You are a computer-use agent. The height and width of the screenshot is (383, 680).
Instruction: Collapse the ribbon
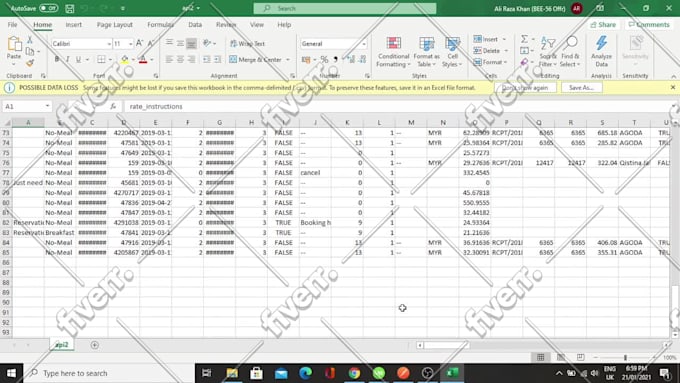[673, 76]
